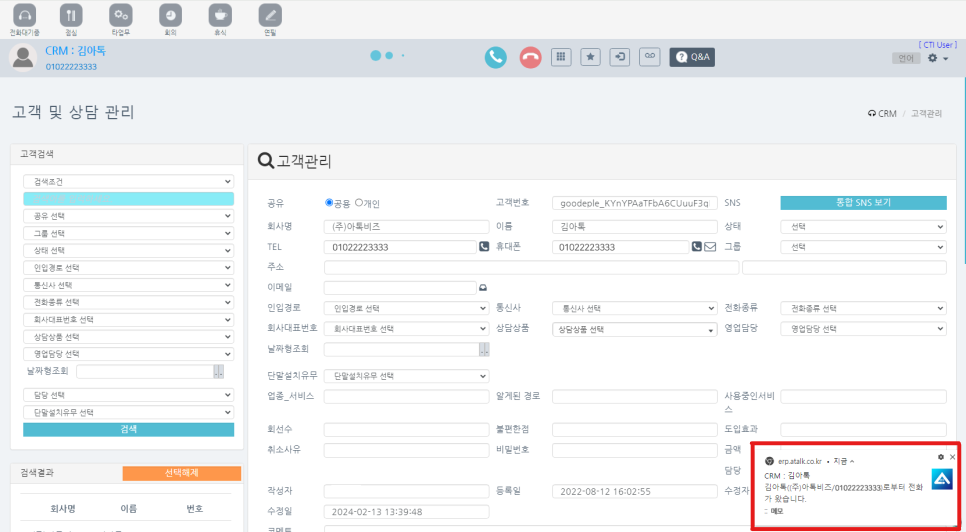
Task: Dial 휴대폰 number with its phone icon
Action: click(696, 247)
